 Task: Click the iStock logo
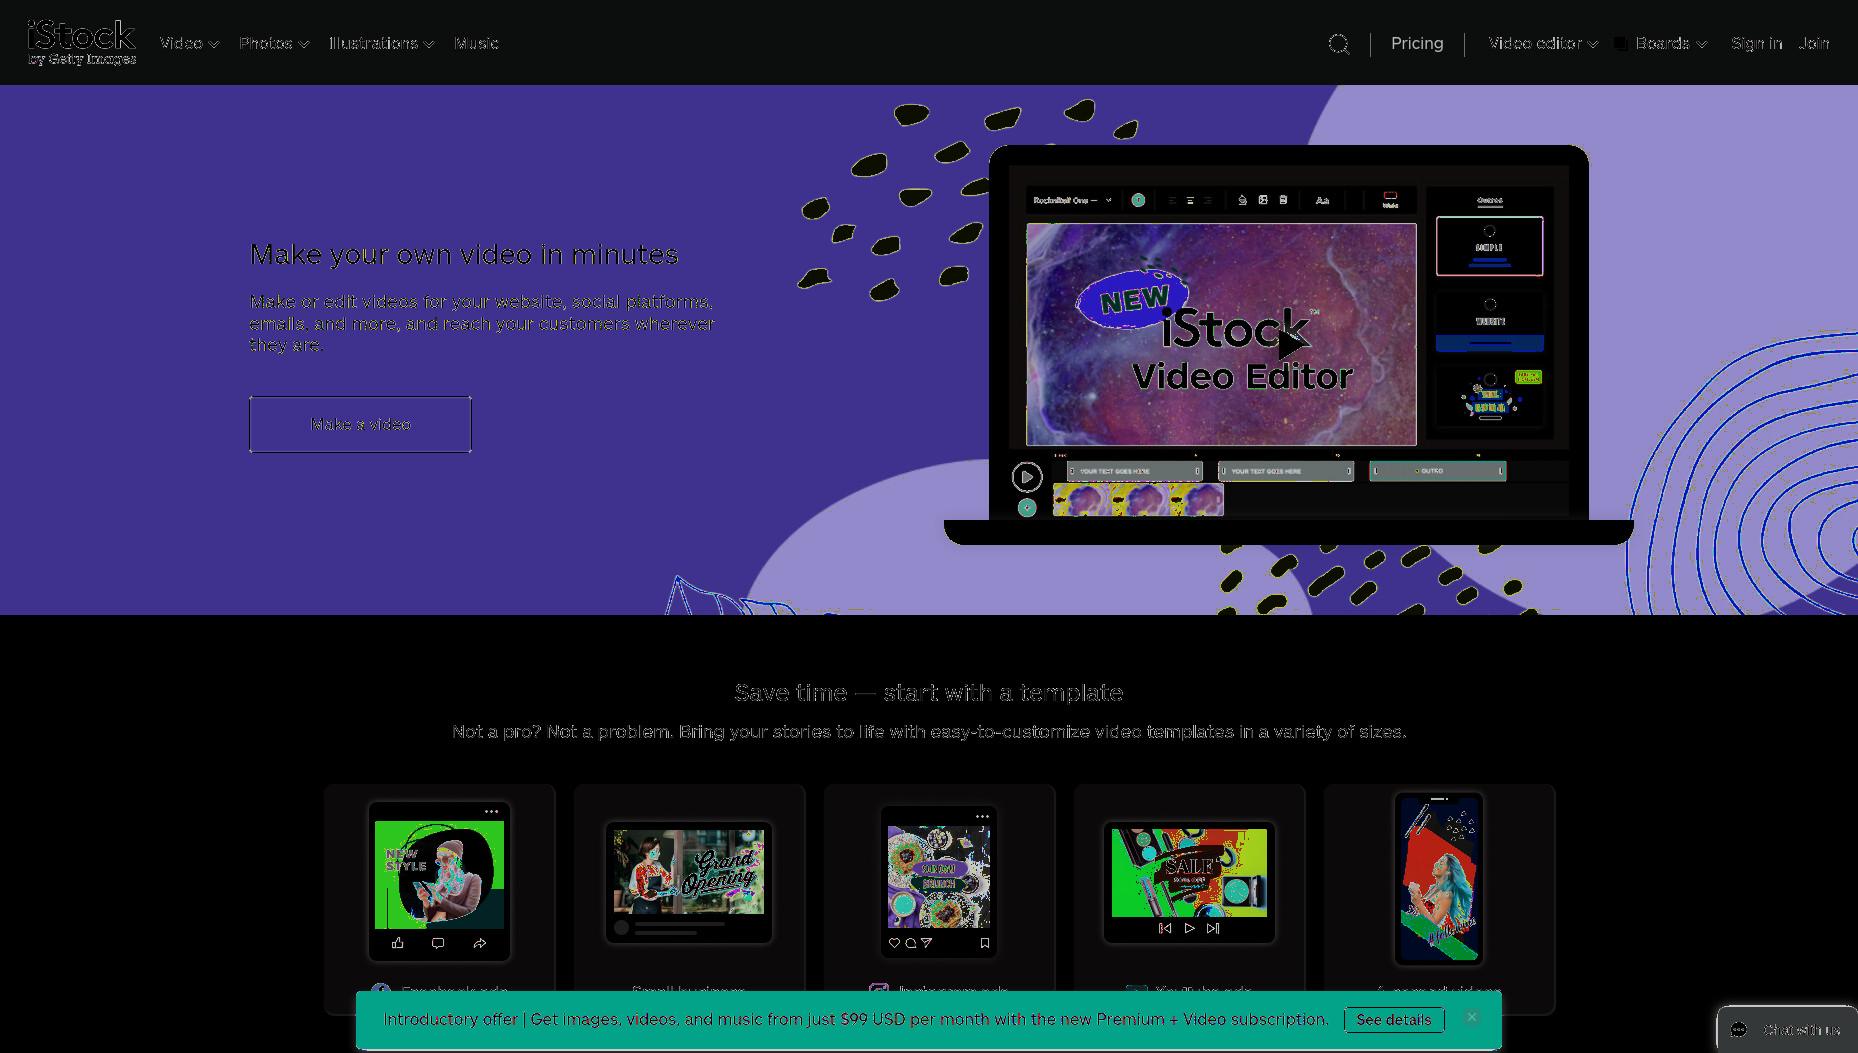pyautogui.click(x=81, y=42)
